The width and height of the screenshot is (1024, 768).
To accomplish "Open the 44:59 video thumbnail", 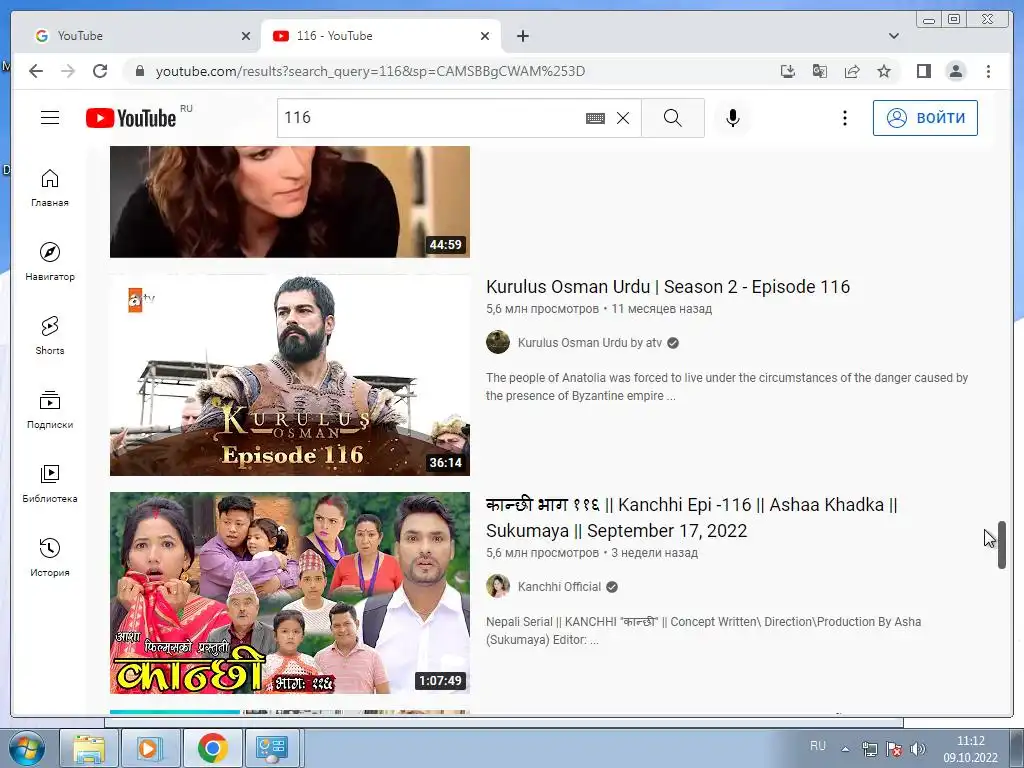I will (x=290, y=202).
